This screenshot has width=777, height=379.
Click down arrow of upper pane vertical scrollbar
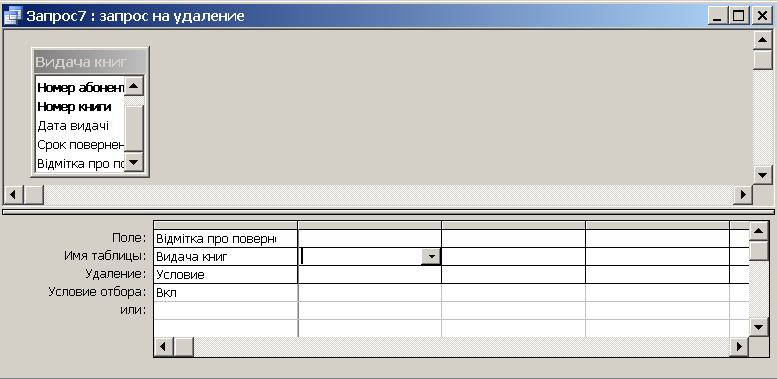(763, 174)
